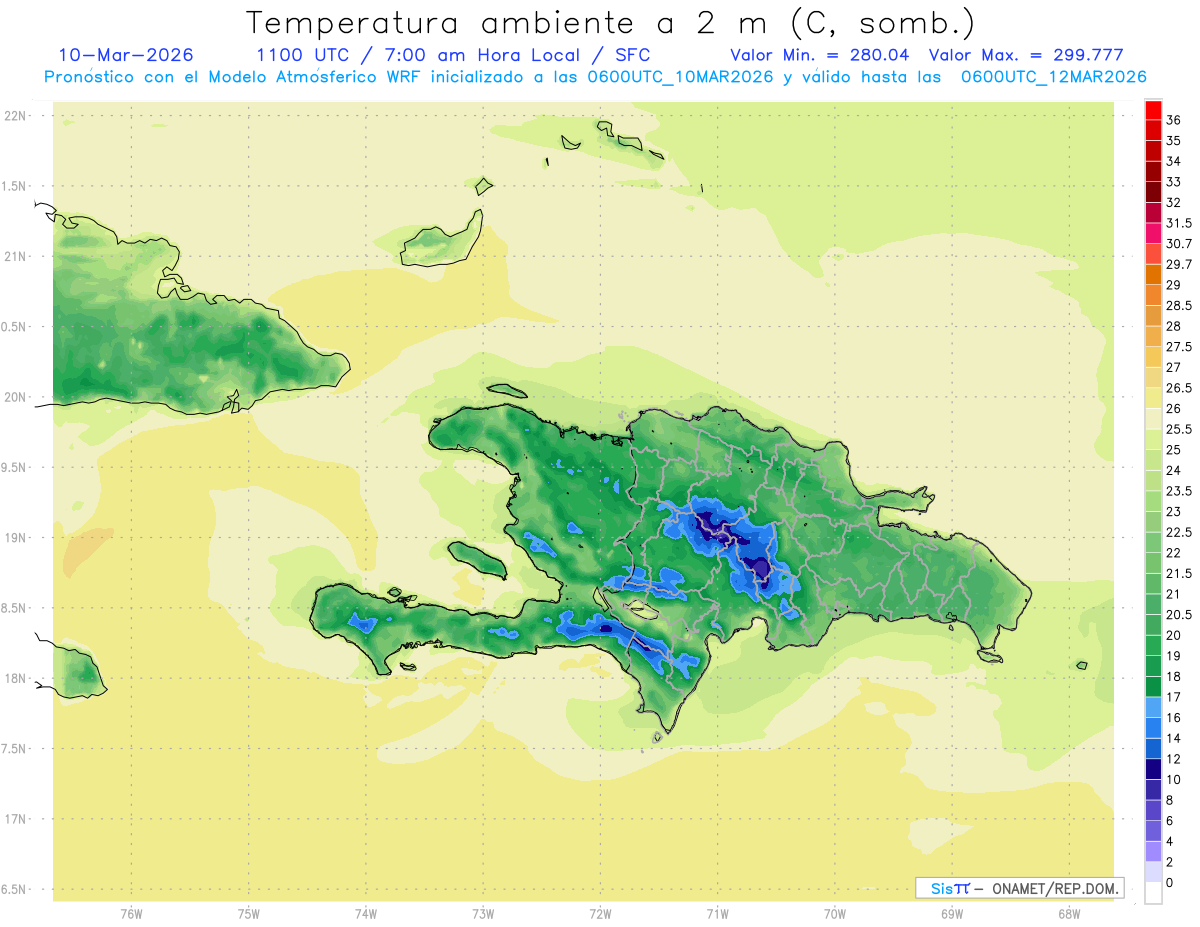Click the legend value 8
Viewport: 1200px width, 927px height.
coord(1170,800)
